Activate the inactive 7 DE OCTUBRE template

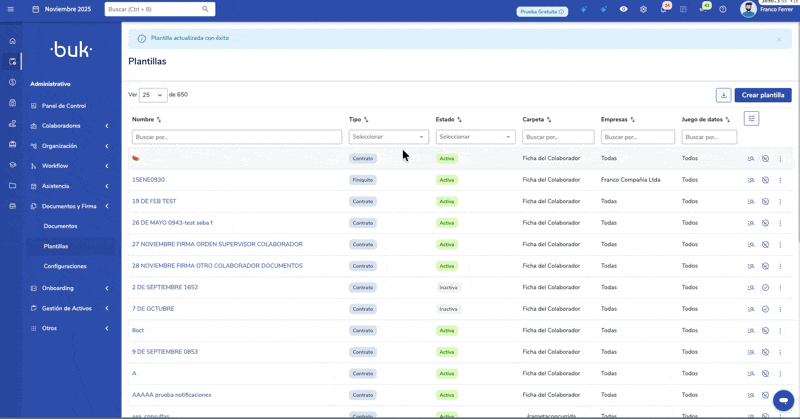(765, 309)
